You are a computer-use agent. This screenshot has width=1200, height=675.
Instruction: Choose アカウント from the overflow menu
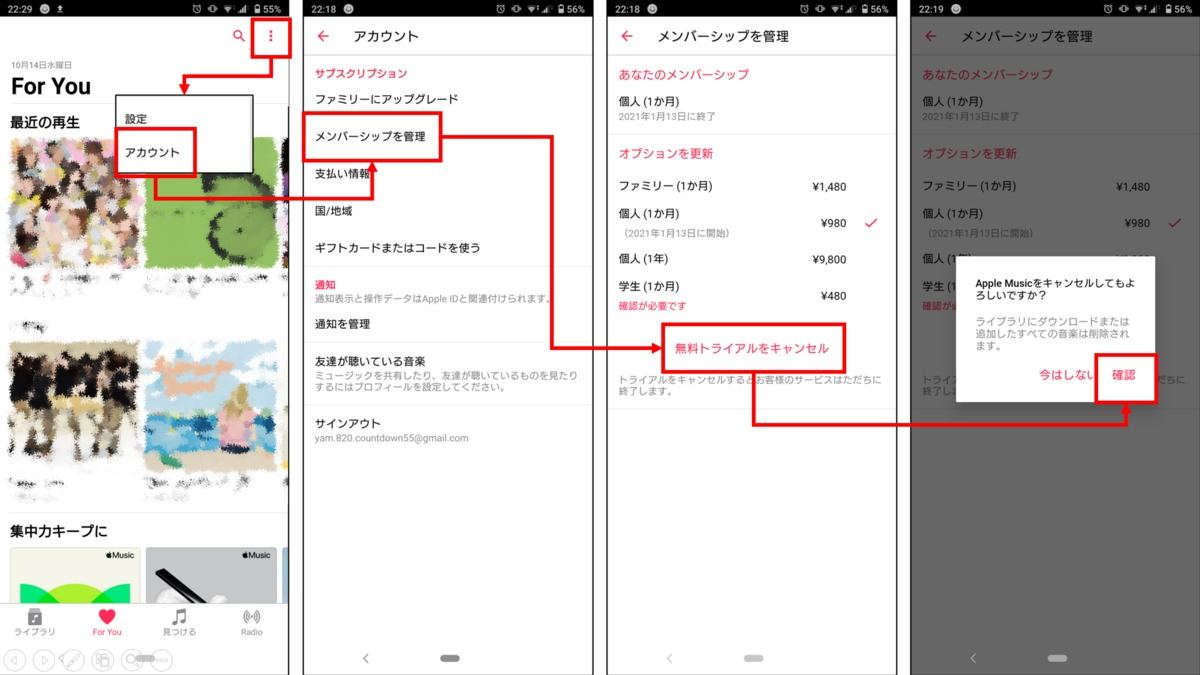152,152
